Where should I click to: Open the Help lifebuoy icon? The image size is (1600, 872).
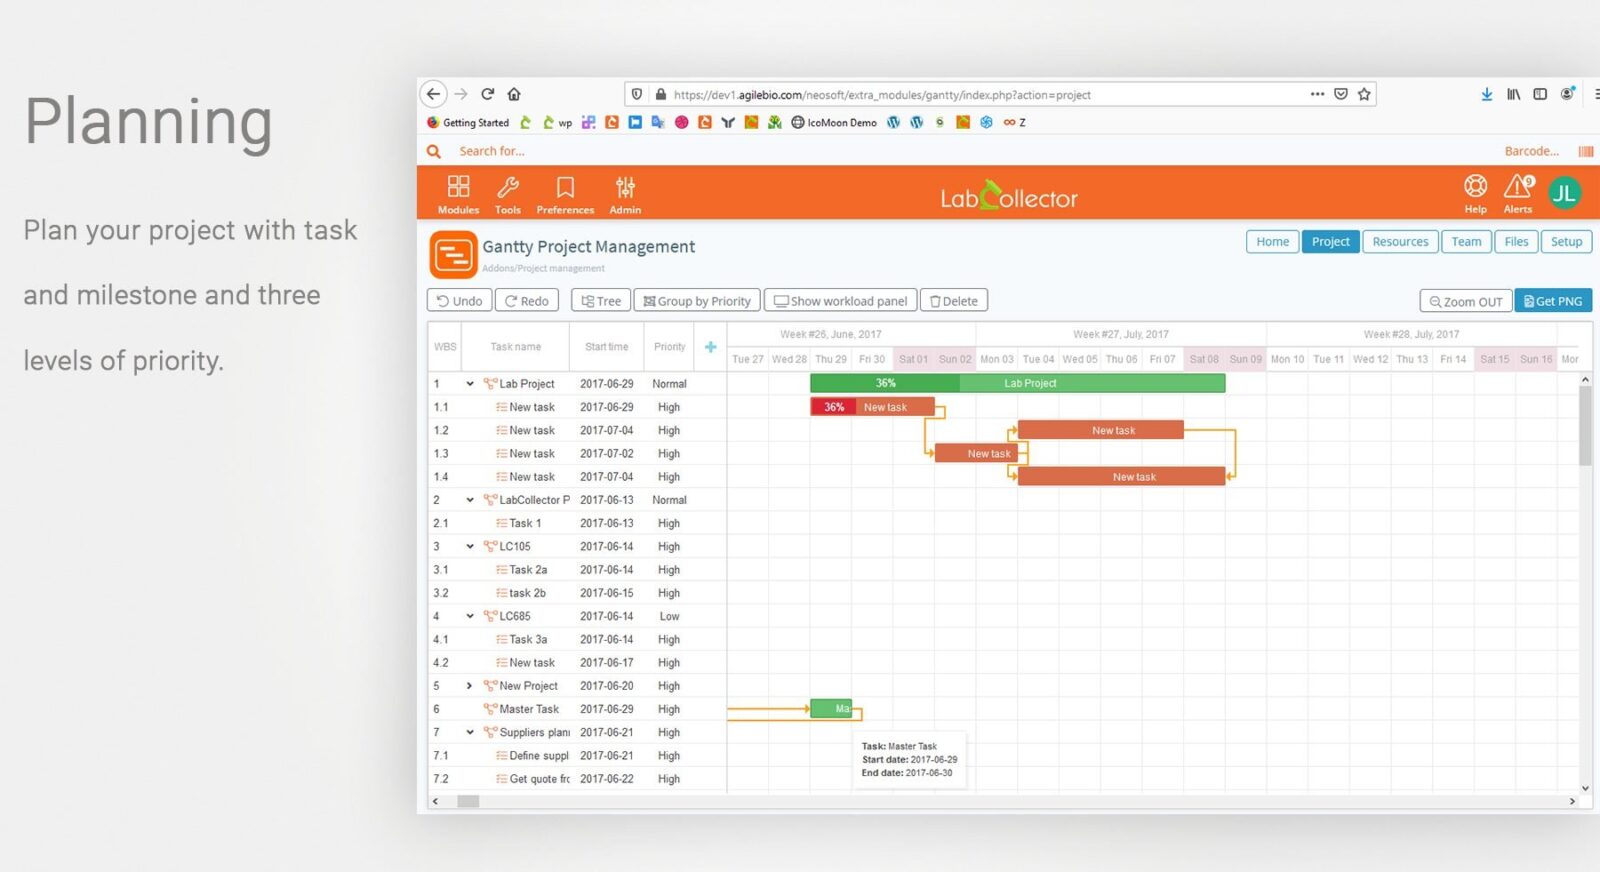(x=1475, y=186)
